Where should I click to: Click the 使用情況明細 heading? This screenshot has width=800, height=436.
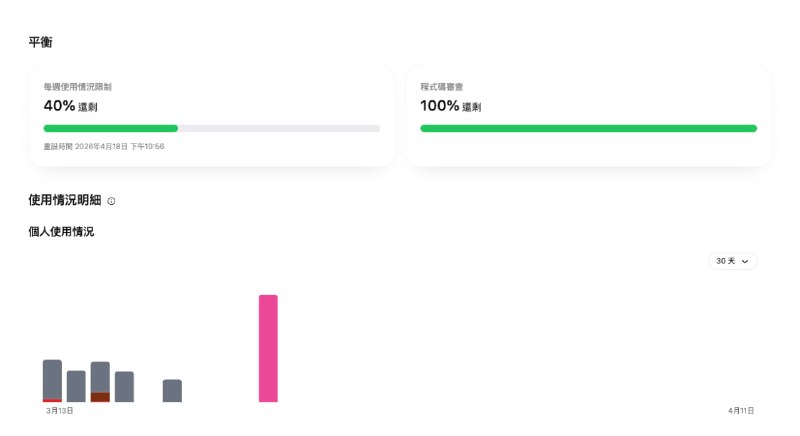(64, 200)
